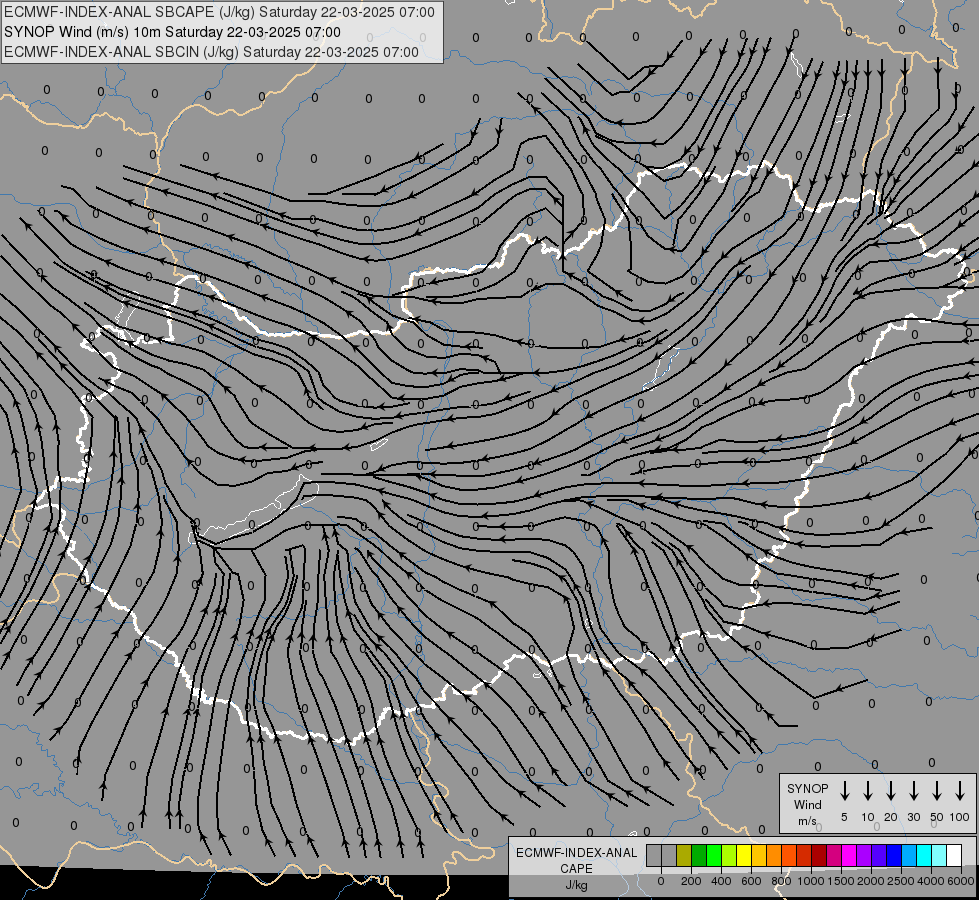This screenshot has height=900, width=979.
Task: Click the 6000 value on the colorbar
Action: click(961, 881)
